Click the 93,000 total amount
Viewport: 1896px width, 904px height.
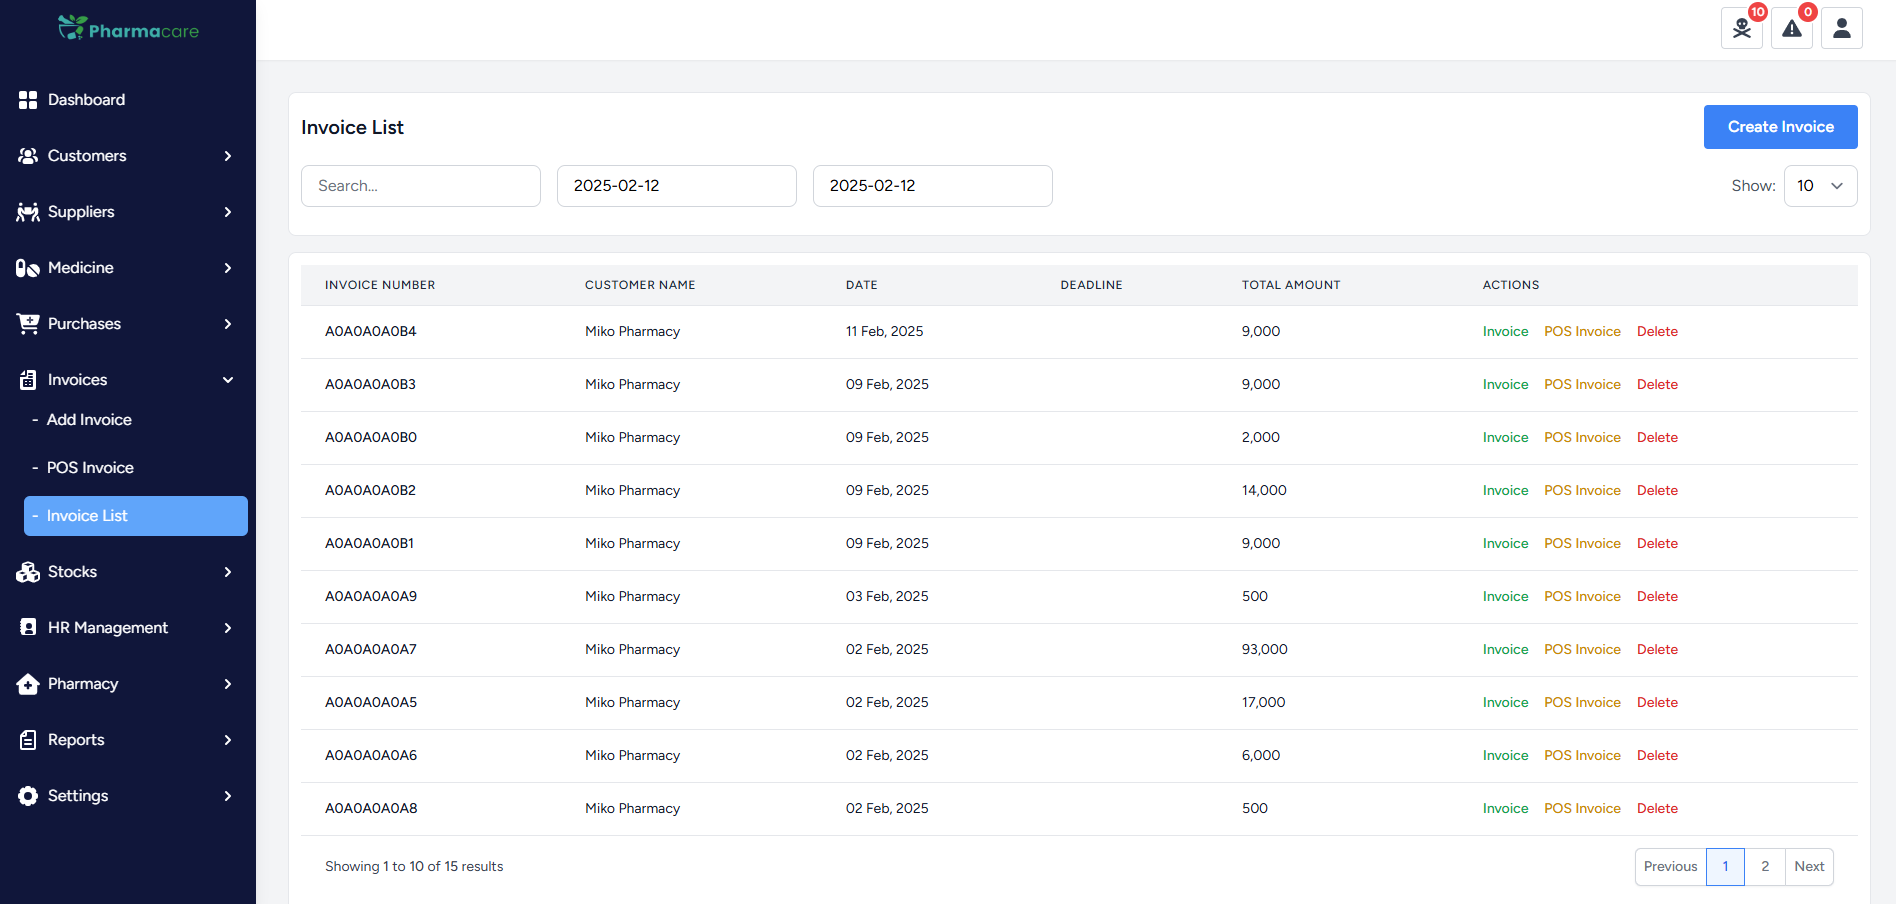pyautogui.click(x=1265, y=650)
